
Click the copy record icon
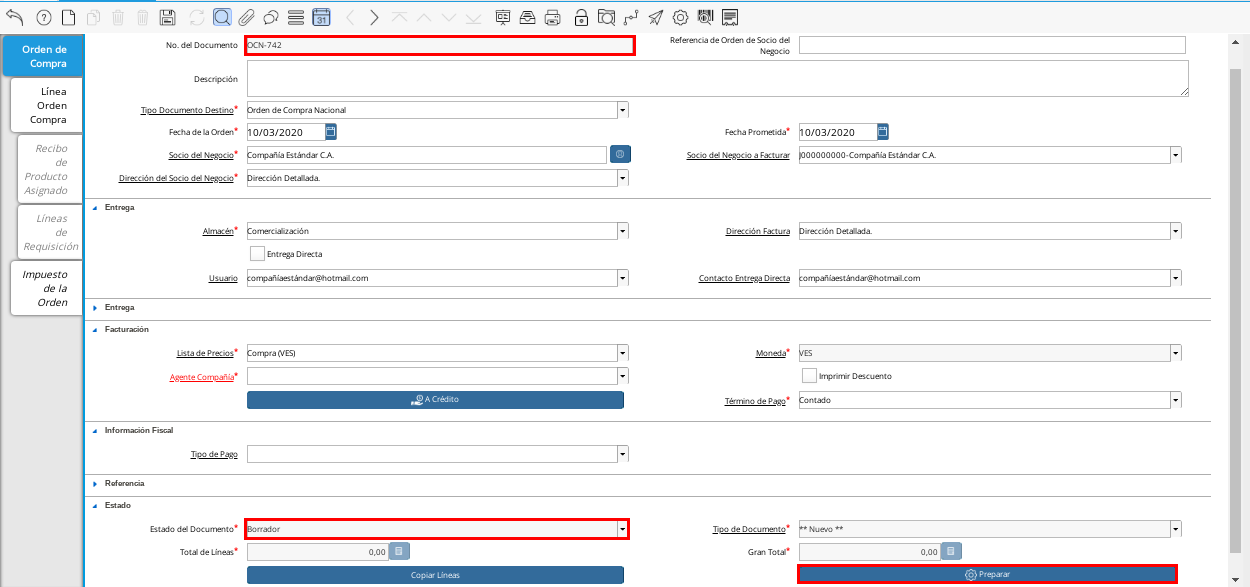click(x=93, y=17)
